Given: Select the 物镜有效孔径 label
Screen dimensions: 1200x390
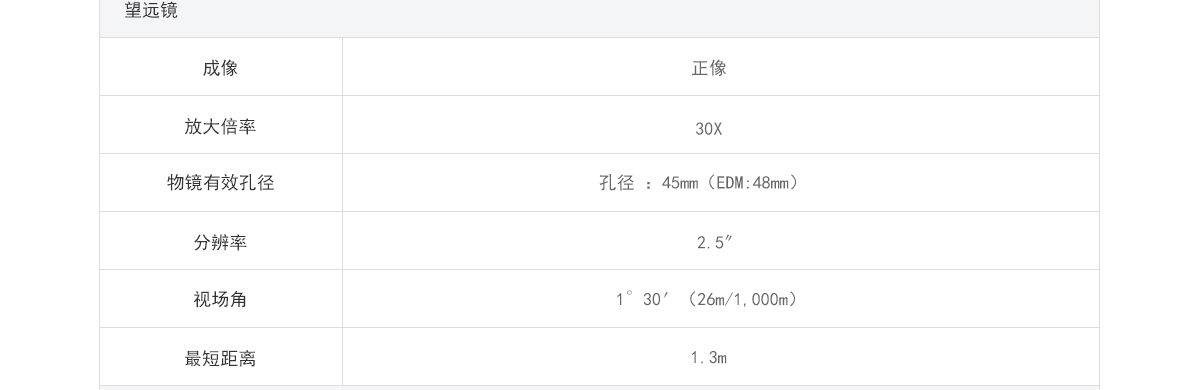Looking at the screenshot, I should [x=220, y=183].
